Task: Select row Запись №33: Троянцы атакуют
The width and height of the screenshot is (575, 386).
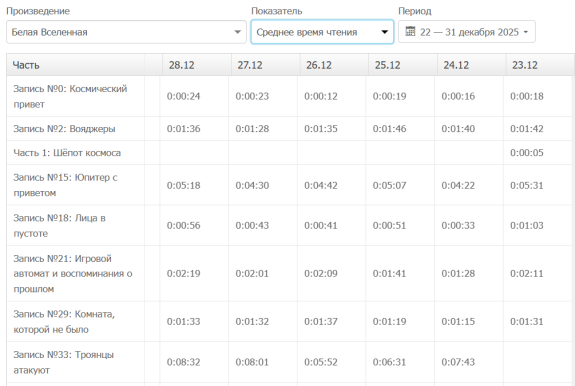Action: coord(289,362)
